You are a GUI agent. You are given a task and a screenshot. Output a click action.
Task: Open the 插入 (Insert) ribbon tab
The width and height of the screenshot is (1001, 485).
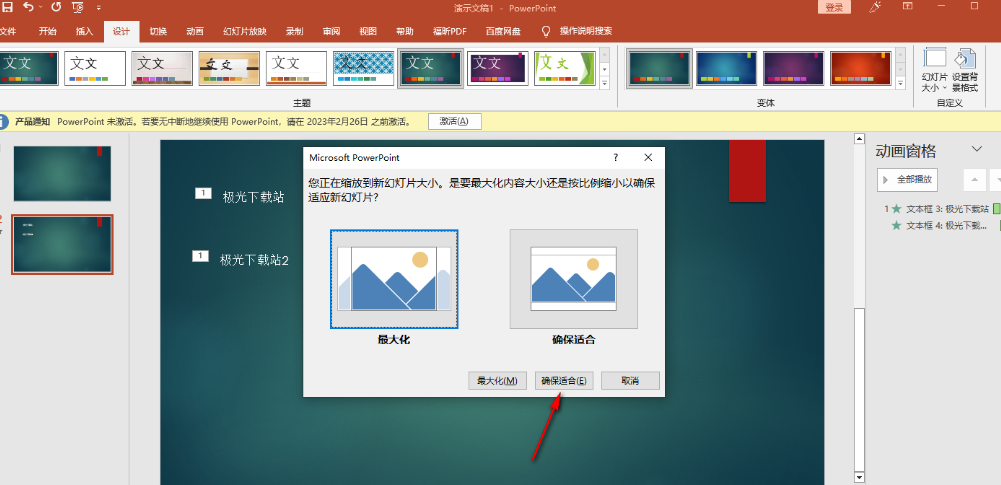tap(85, 31)
